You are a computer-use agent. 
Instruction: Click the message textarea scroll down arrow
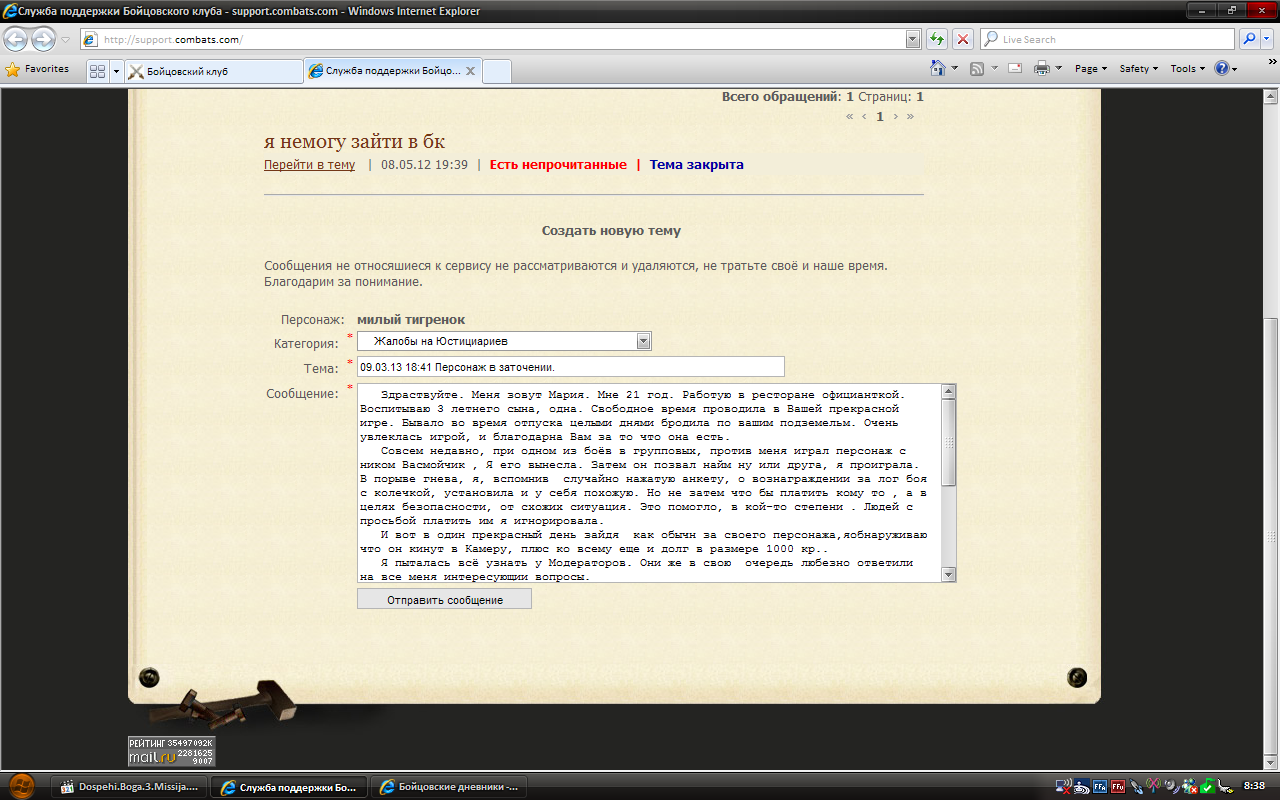(x=949, y=574)
